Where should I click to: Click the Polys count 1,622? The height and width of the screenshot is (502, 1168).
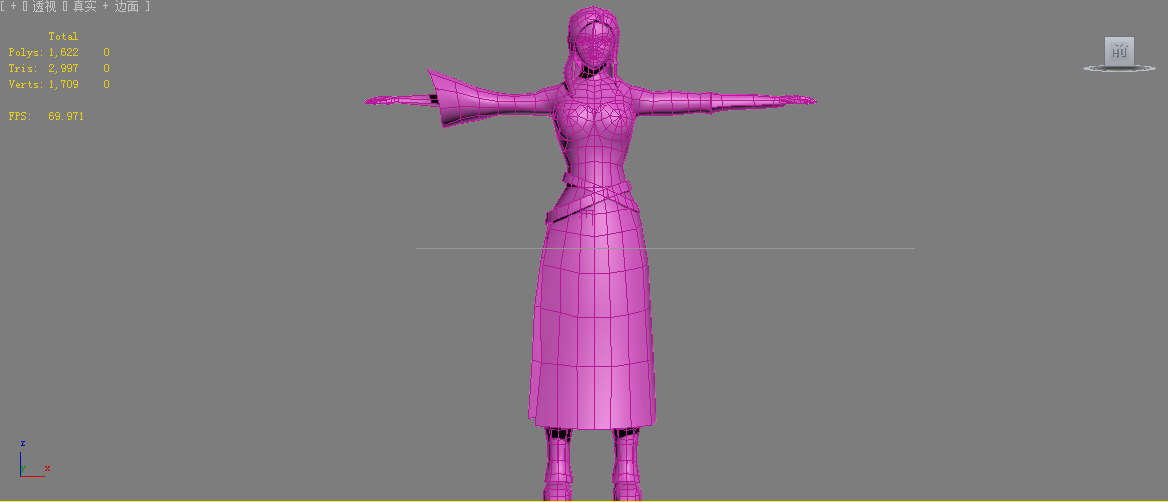tap(63, 52)
